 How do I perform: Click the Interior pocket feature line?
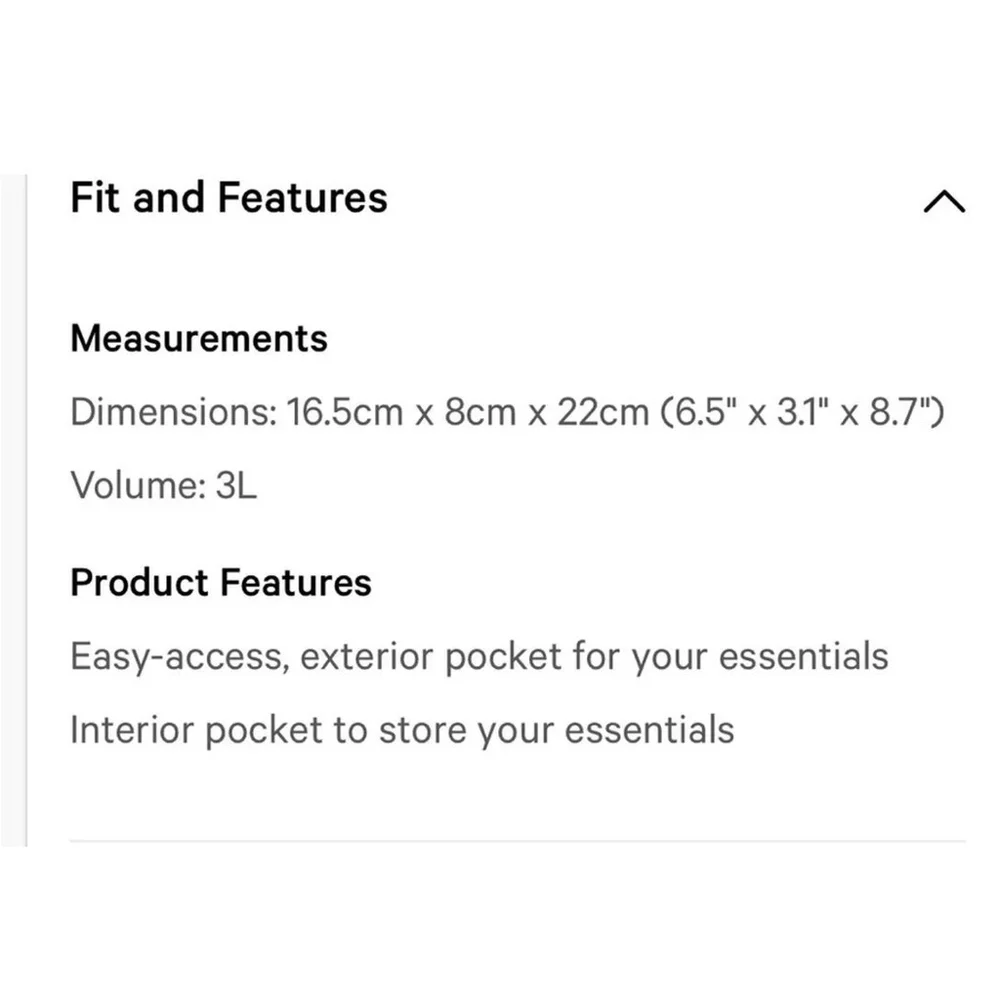[x=402, y=730]
